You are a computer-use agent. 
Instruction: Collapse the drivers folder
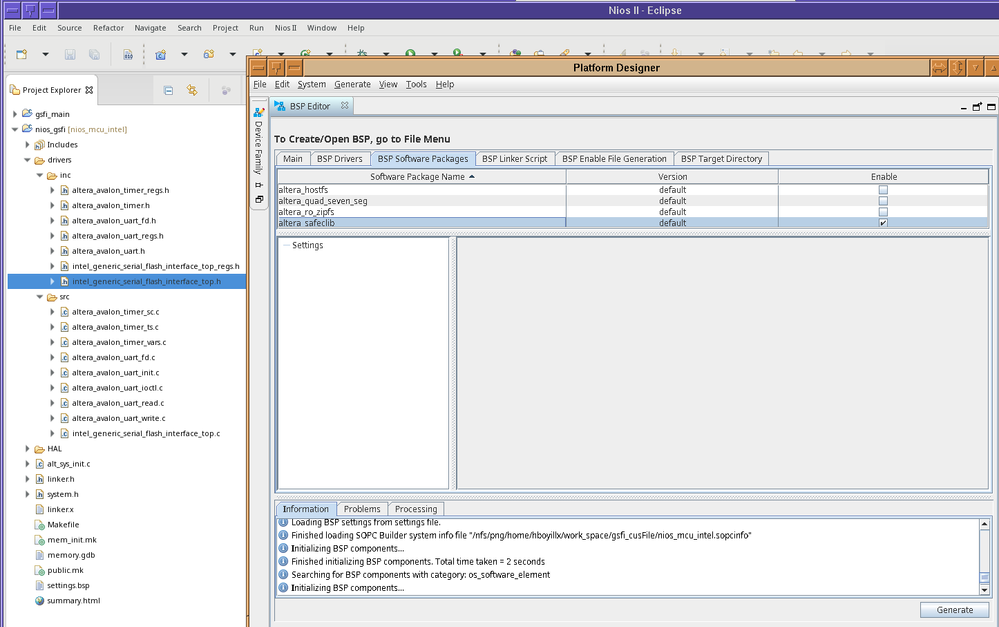click(28, 159)
